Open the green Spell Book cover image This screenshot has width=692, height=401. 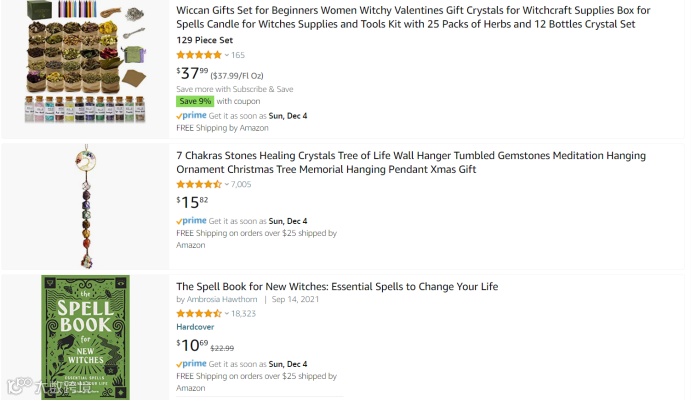point(85,338)
